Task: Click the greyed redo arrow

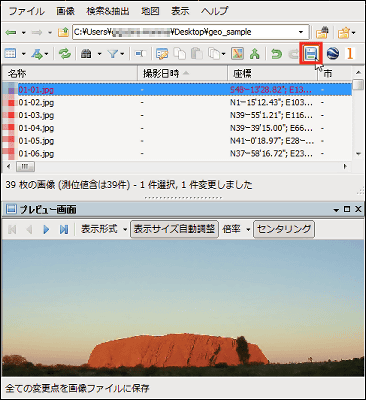Action: (293, 53)
